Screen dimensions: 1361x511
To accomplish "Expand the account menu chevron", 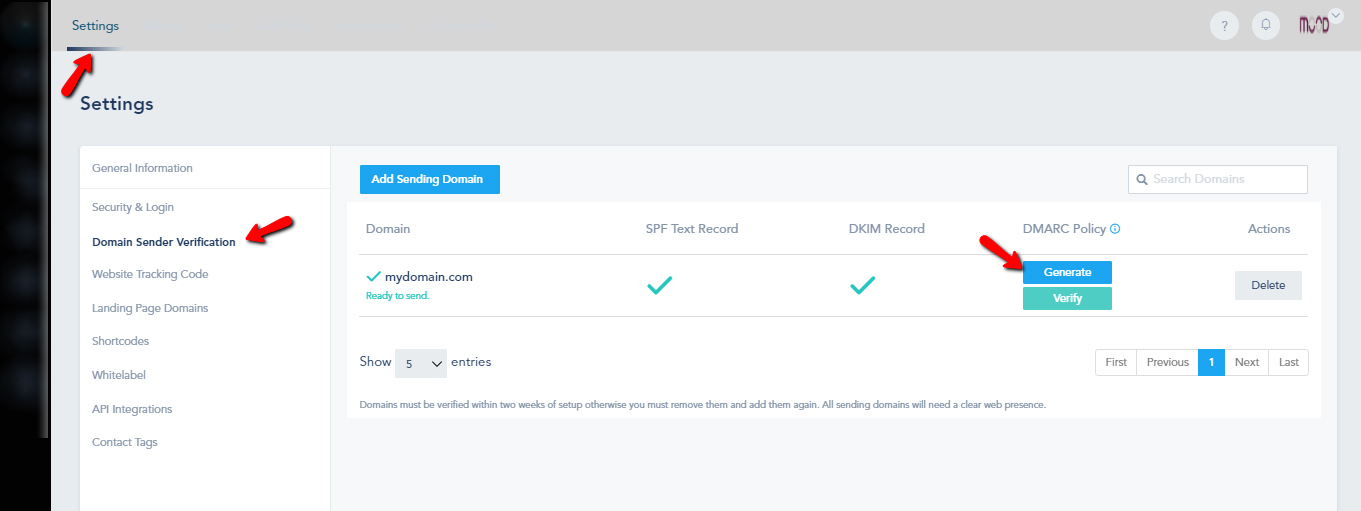I will (1336, 15).
